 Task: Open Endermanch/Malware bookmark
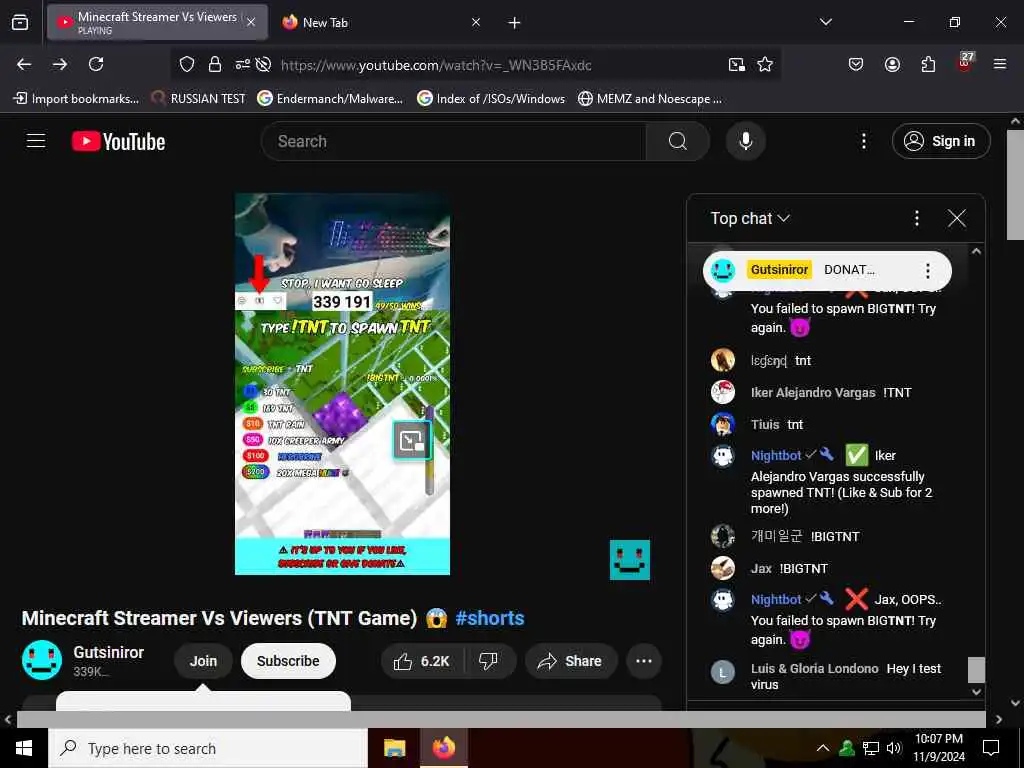click(330, 99)
